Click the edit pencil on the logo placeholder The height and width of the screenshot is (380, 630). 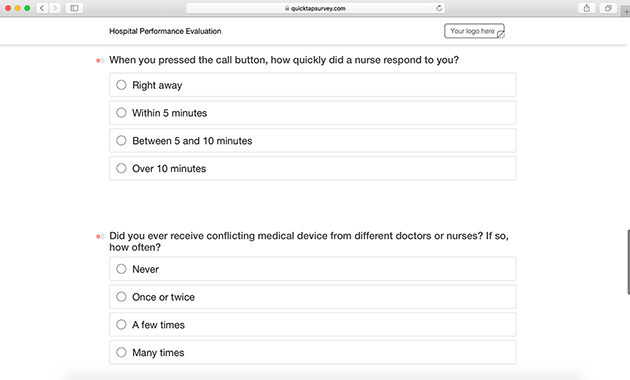[500, 35]
